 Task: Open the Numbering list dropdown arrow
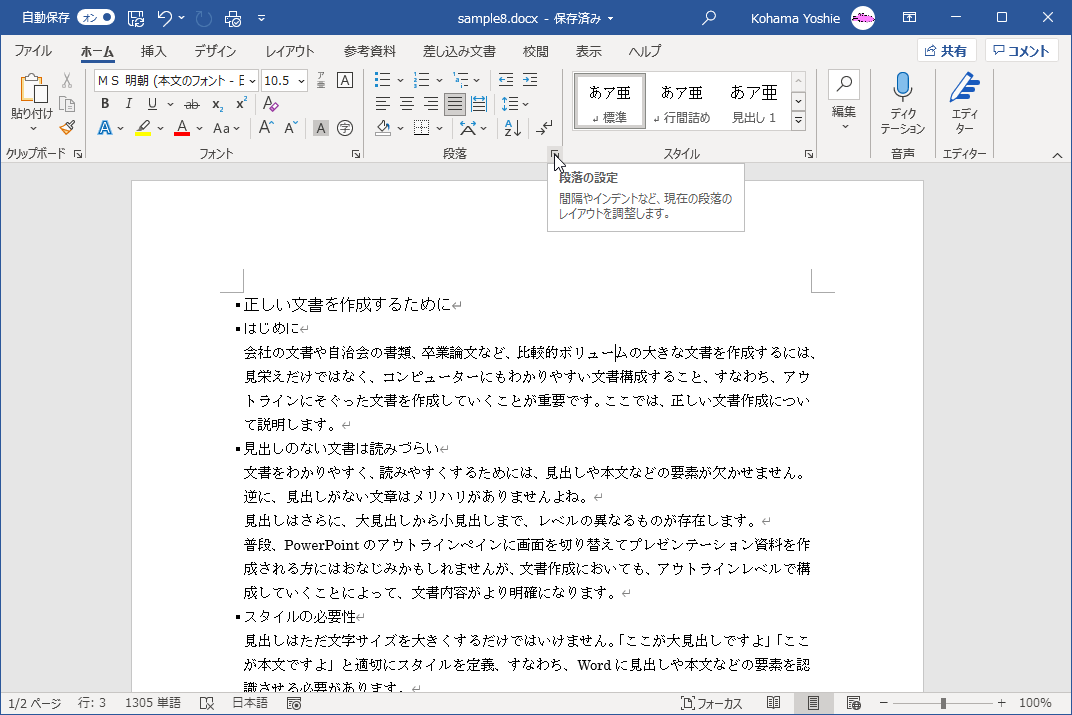[439, 81]
